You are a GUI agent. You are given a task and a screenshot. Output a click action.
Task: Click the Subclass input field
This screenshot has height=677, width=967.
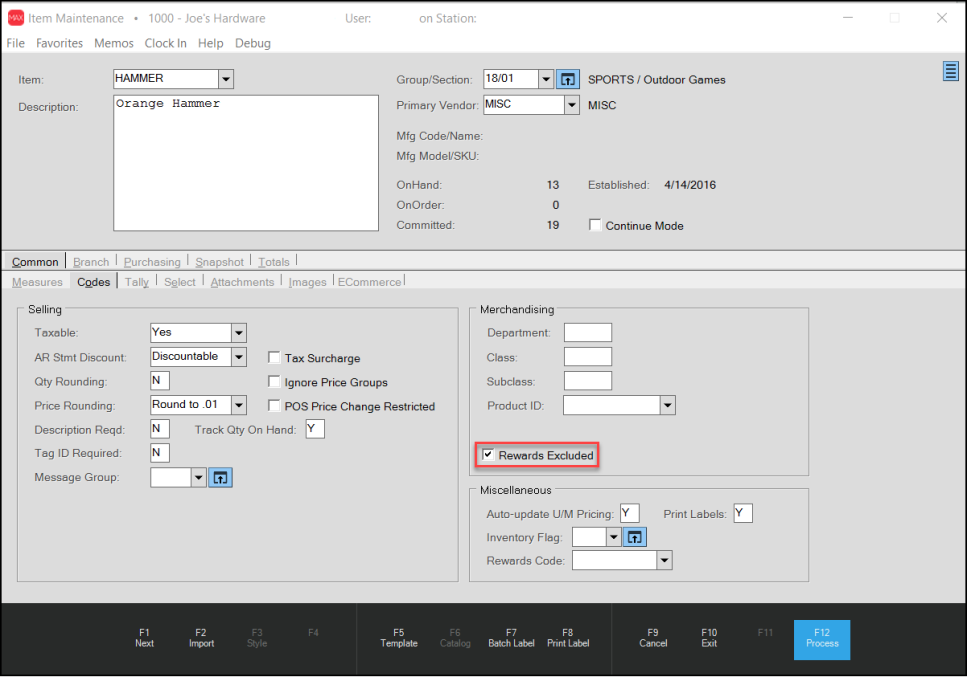[588, 381]
